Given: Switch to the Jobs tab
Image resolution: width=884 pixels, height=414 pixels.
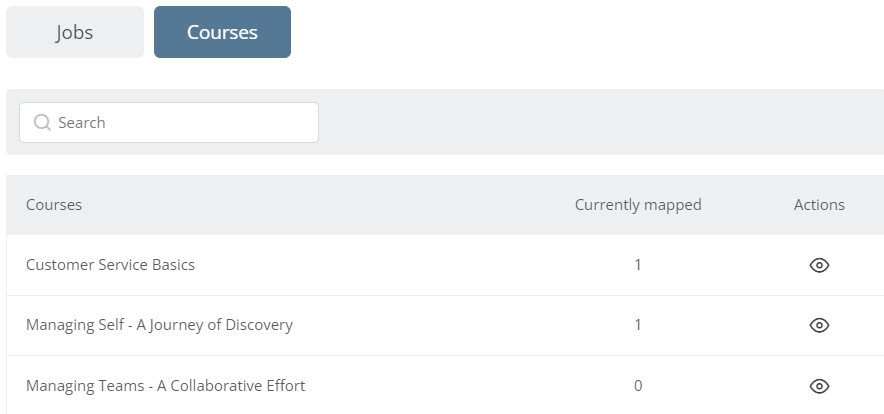Looking at the screenshot, I should pos(75,32).
